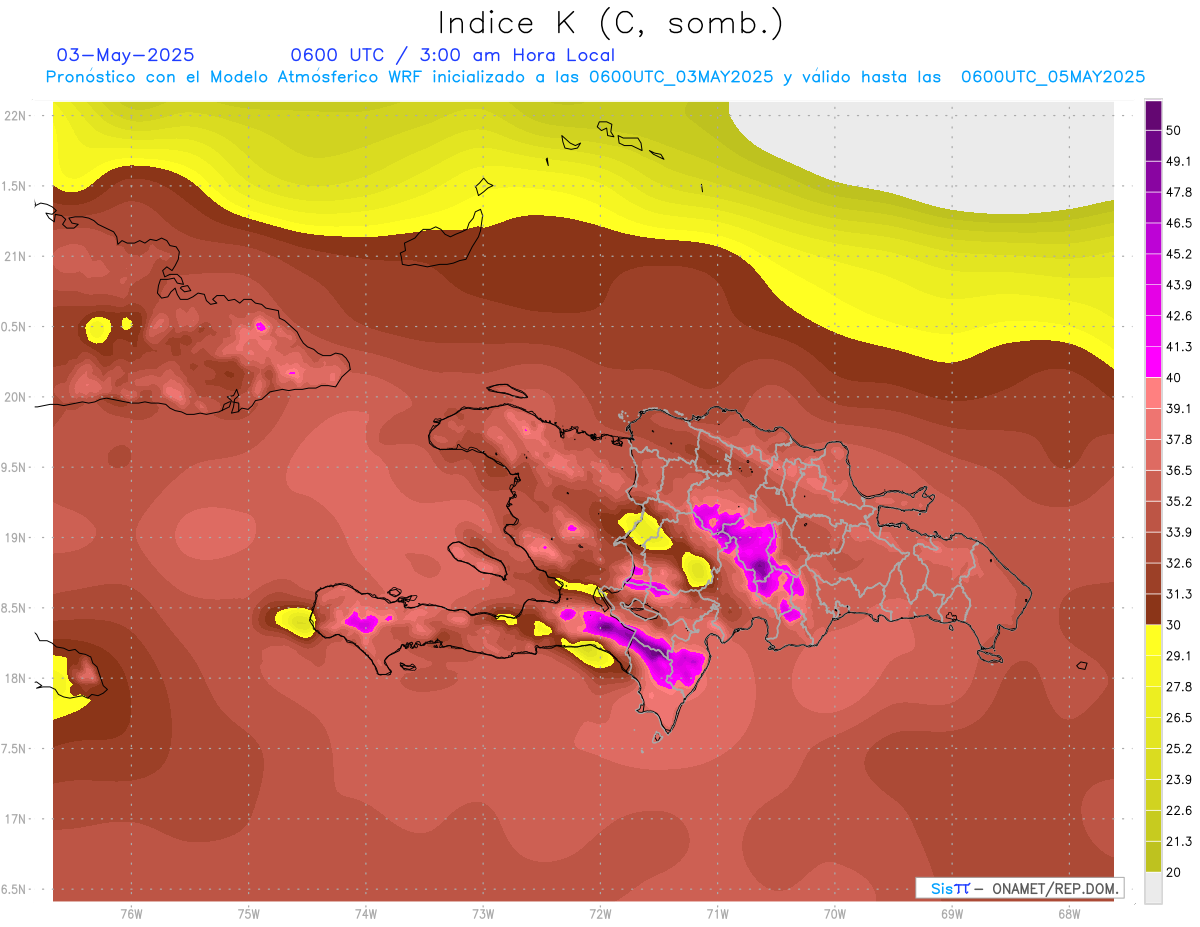The width and height of the screenshot is (1200, 927).
Task: Pick the dark purple legend band above 50
Action: [x=1153, y=115]
